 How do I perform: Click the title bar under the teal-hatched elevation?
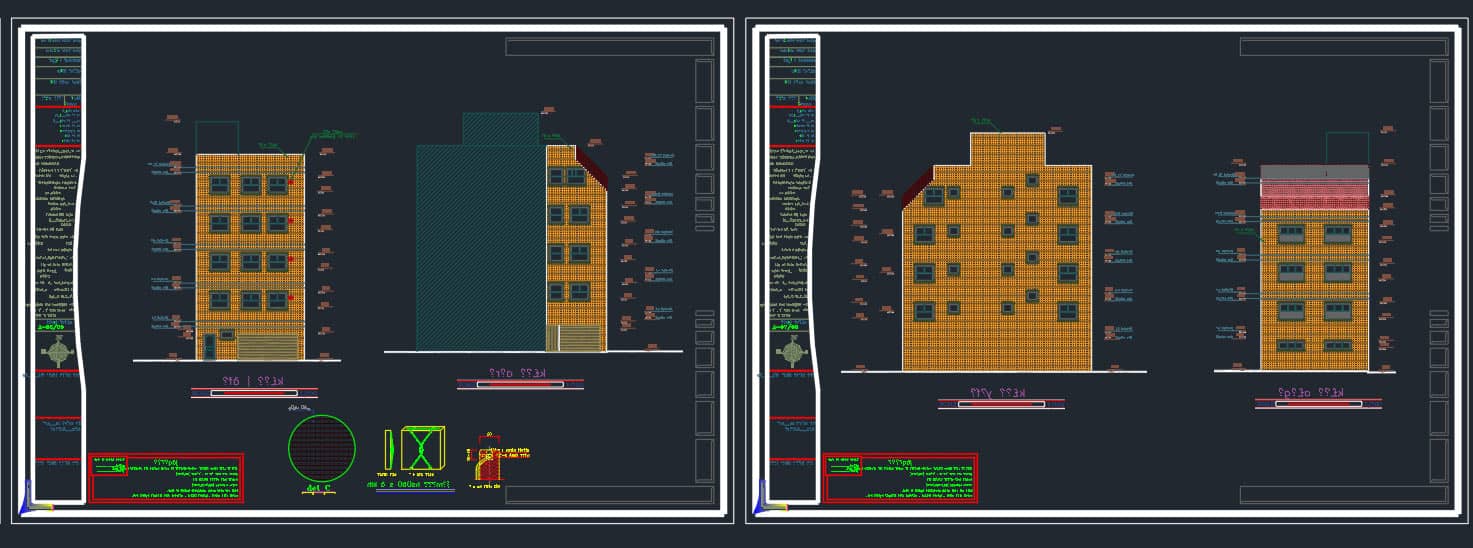pyautogui.click(x=520, y=383)
